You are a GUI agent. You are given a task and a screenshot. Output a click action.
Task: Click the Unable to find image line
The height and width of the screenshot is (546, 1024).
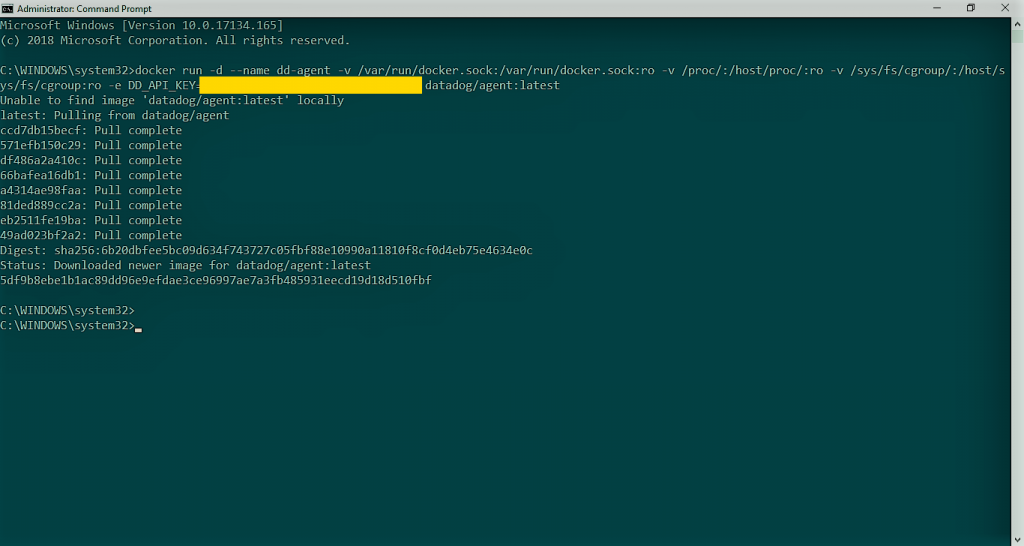pyautogui.click(x=172, y=100)
